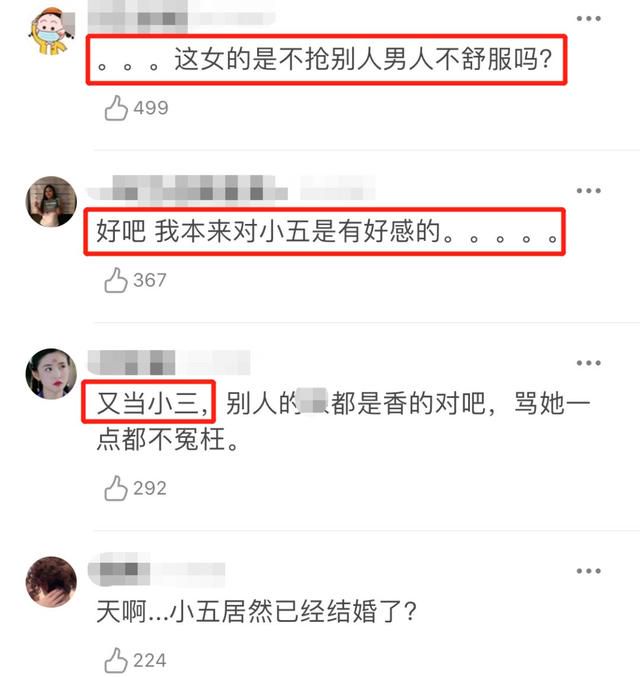Tap second commenter's blurred username
This screenshot has height=677, width=640.
point(231,188)
